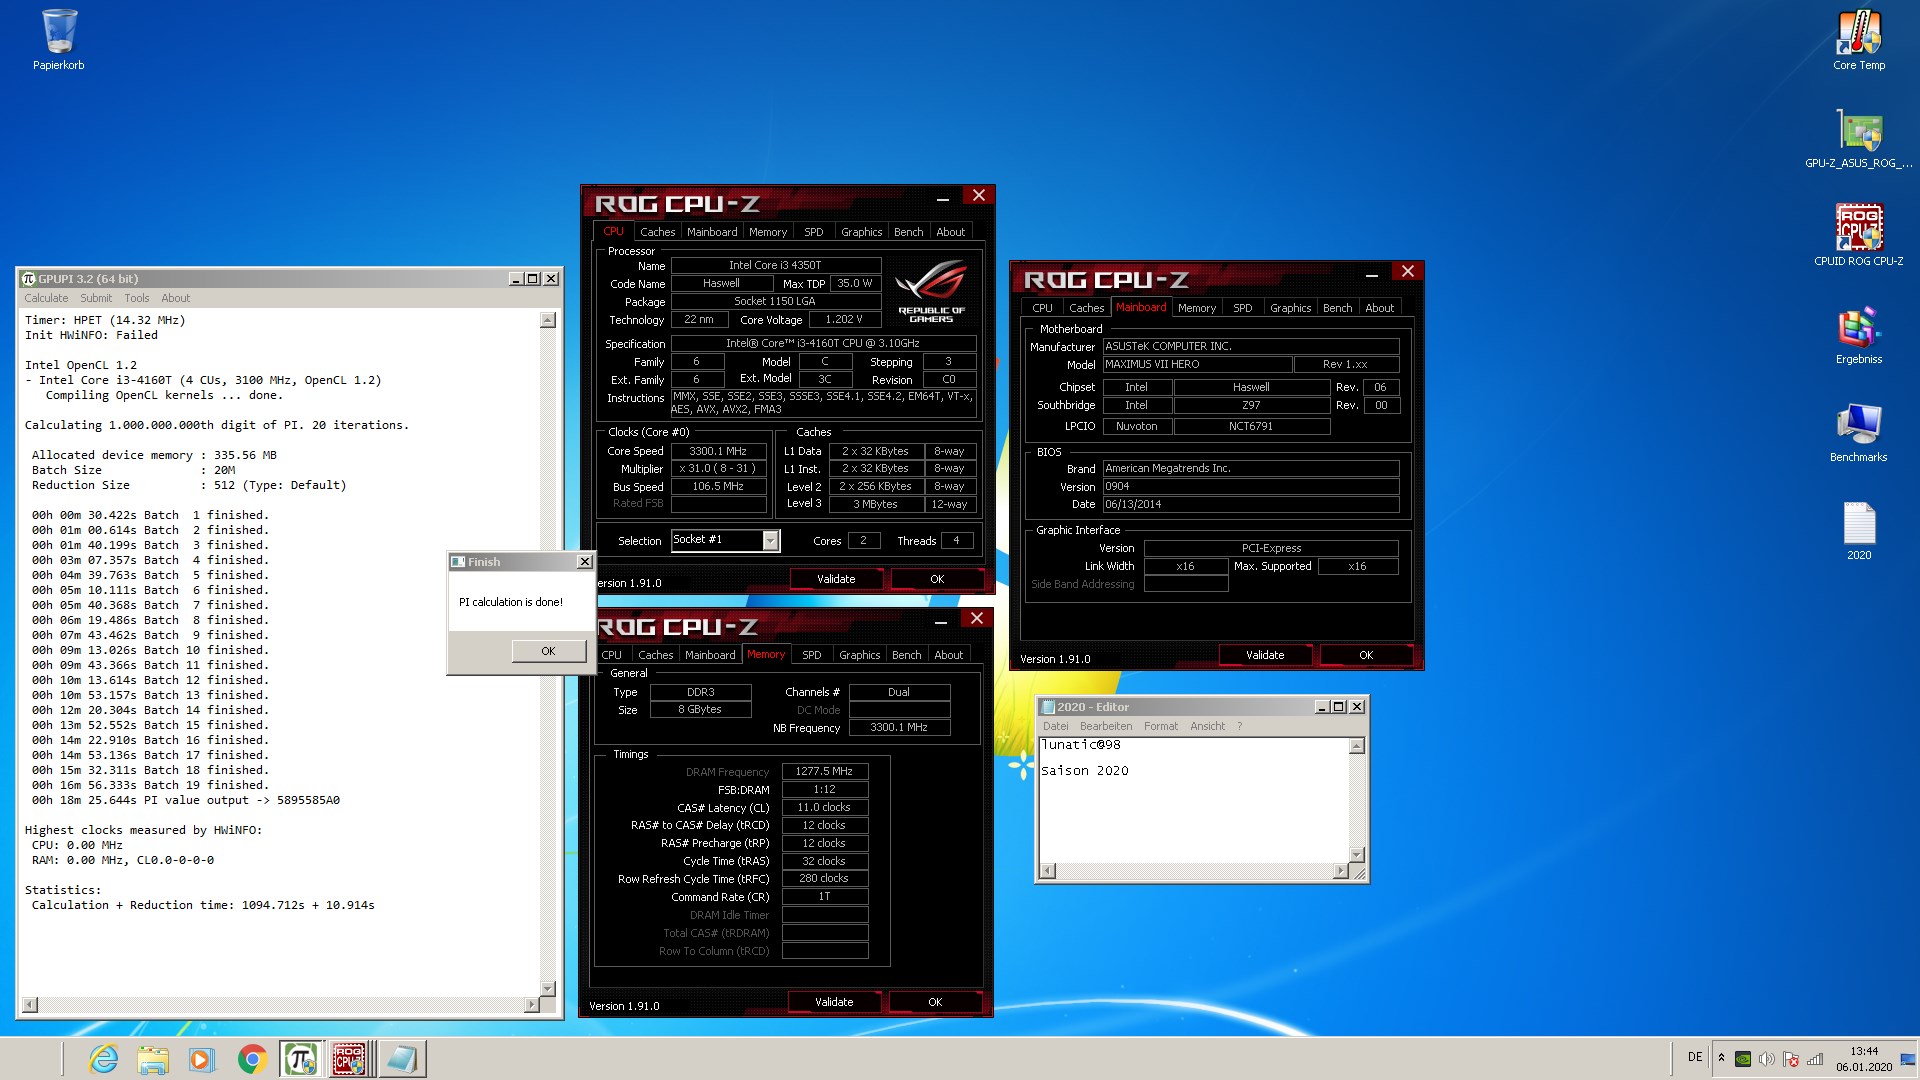The width and height of the screenshot is (1920, 1080).
Task: Open the CPUID ROG CPU-Z desktop shortcut
Action: [x=1859, y=236]
